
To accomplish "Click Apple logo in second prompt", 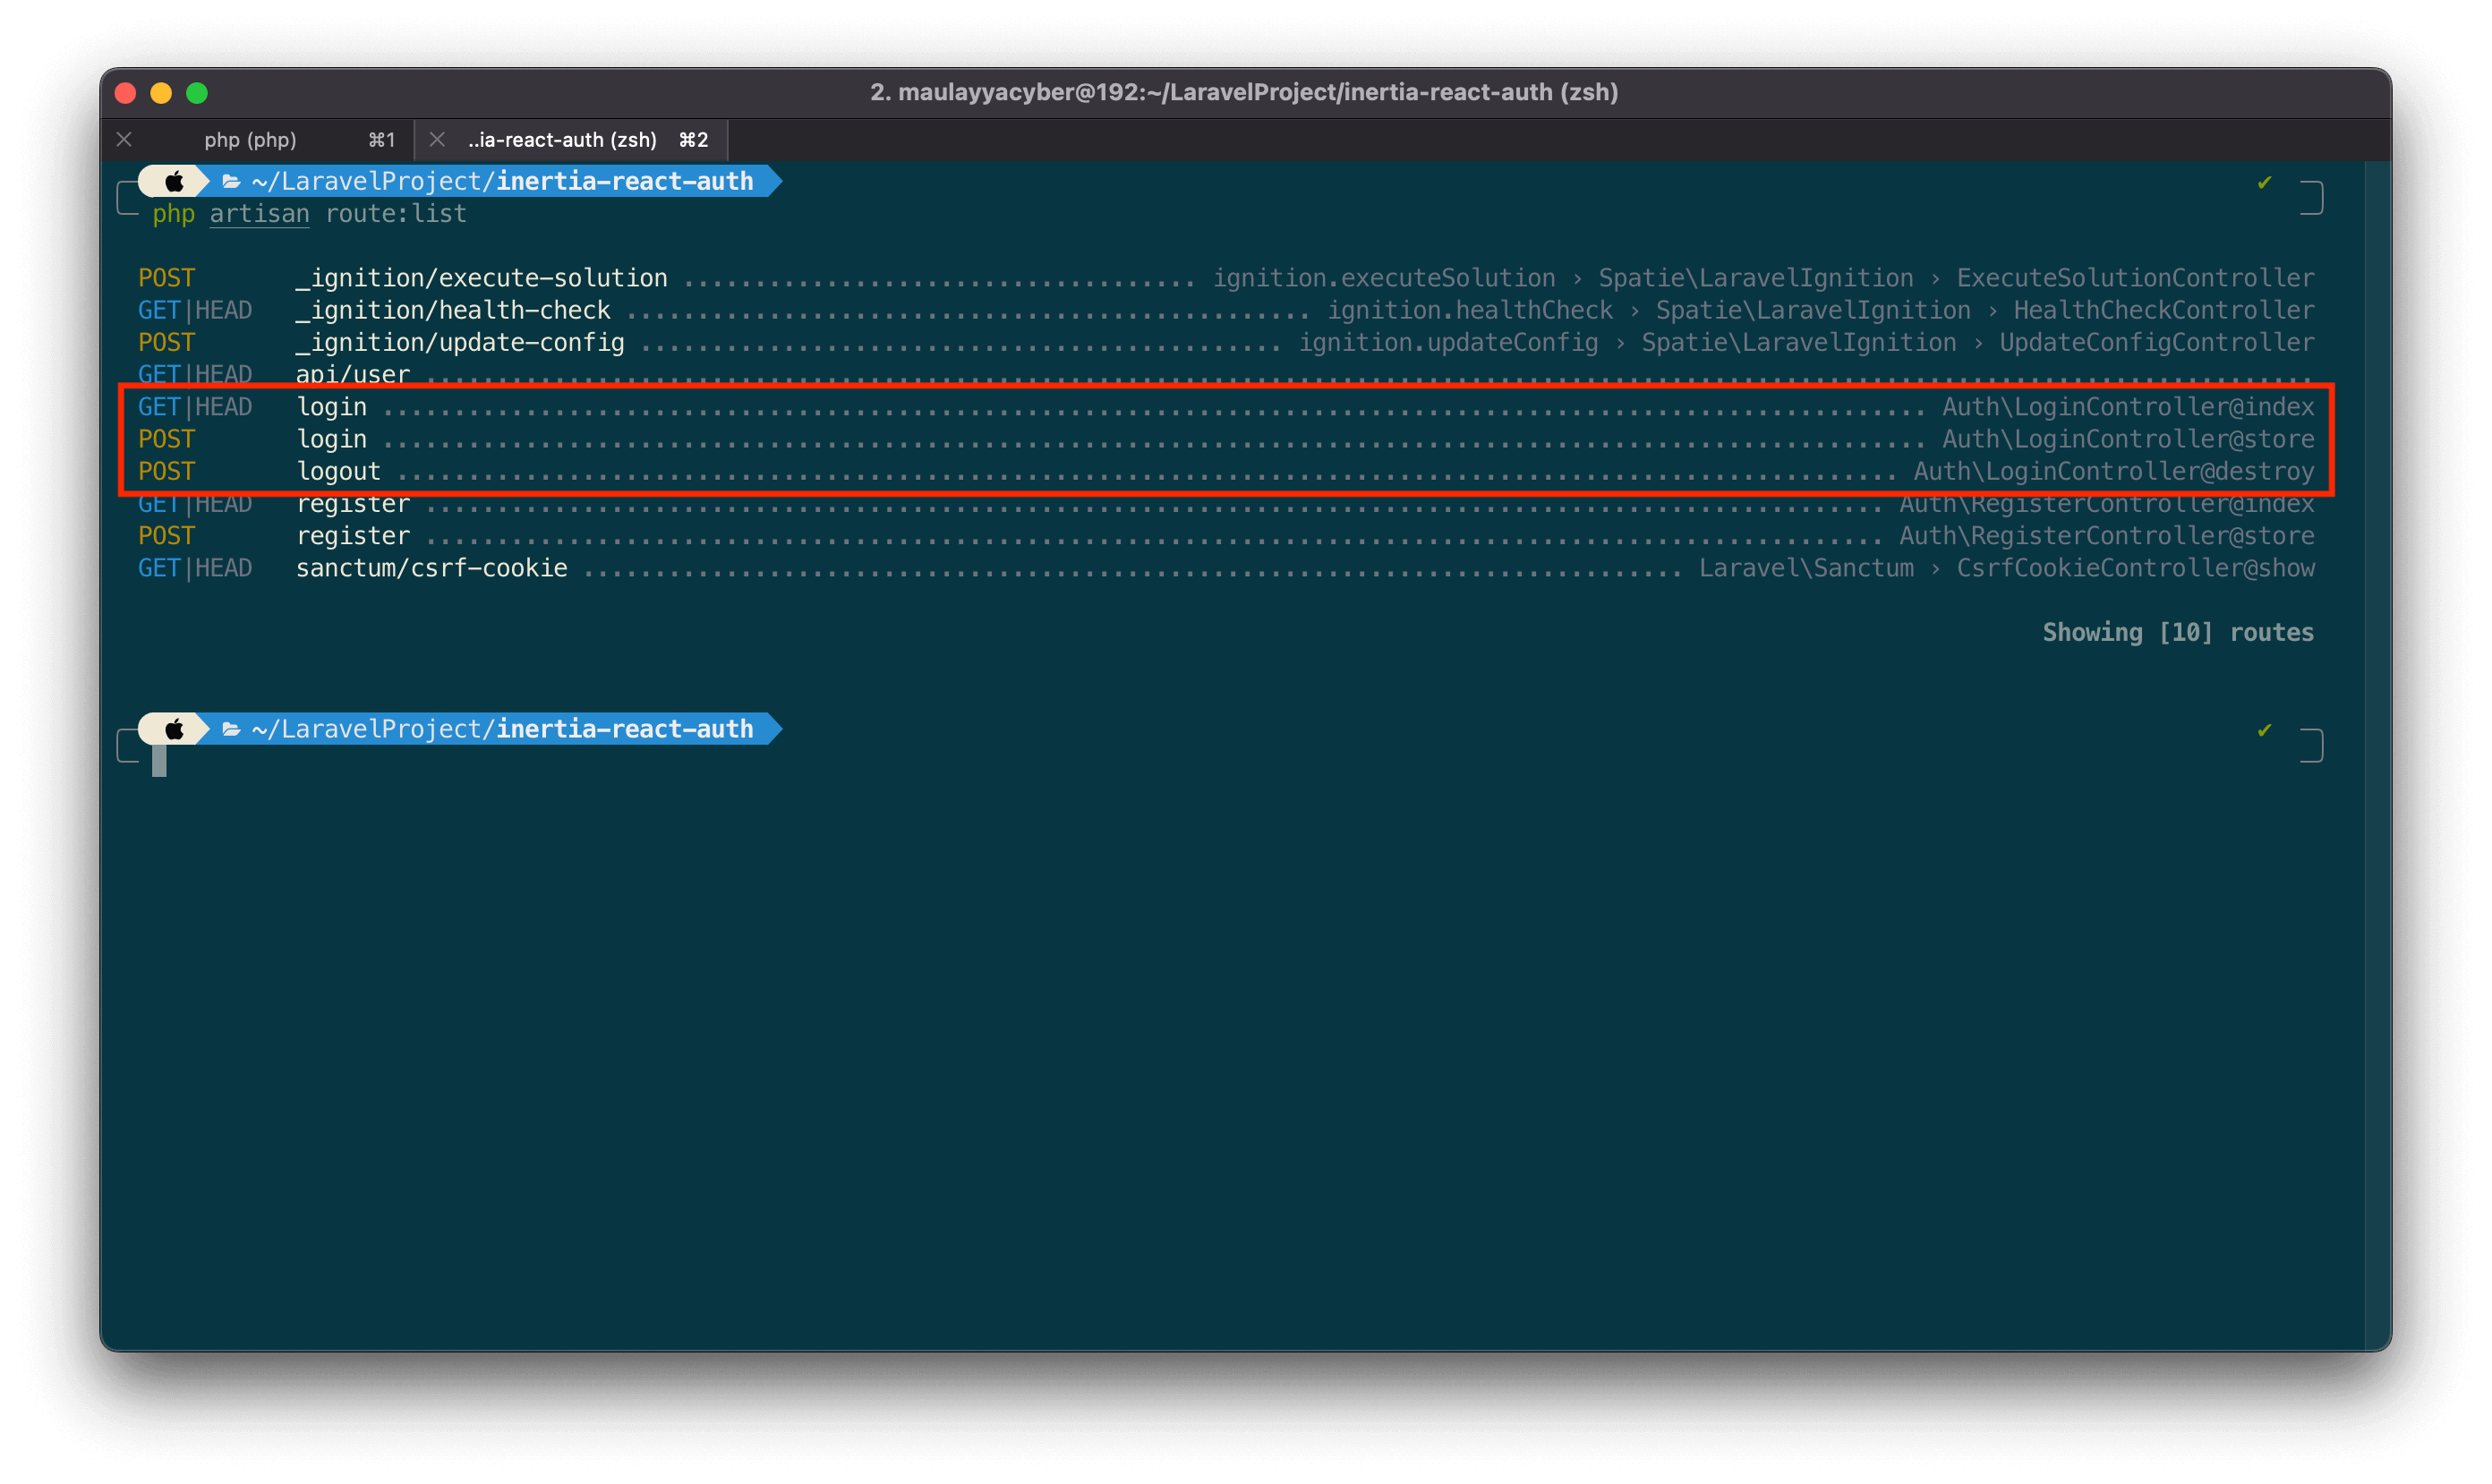I will click(x=174, y=729).
